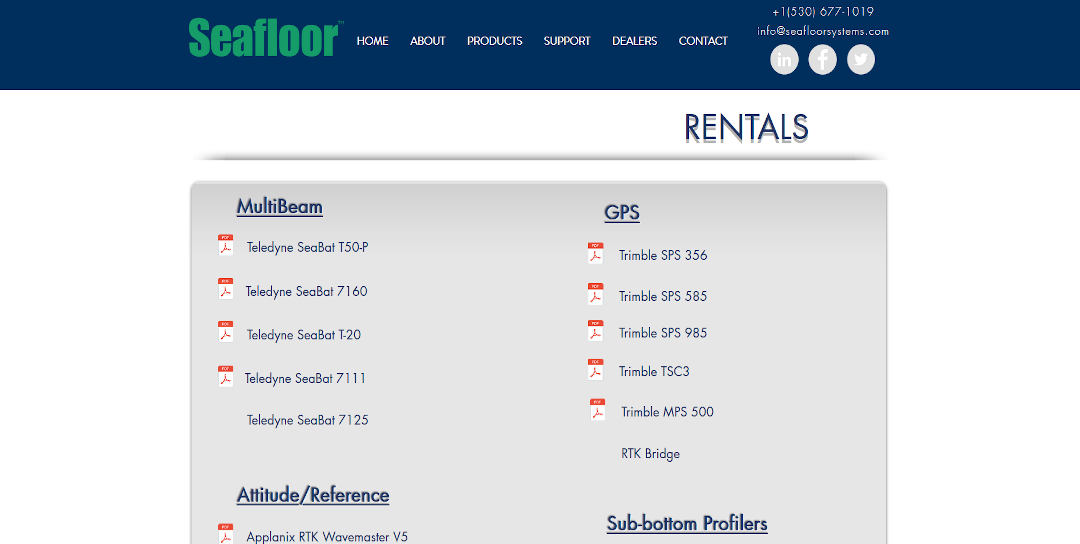Image resolution: width=1080 pixels, height=544 pixels.
Task: Open PDF icon for Trimble SPS 985
Action: [596, 331]
